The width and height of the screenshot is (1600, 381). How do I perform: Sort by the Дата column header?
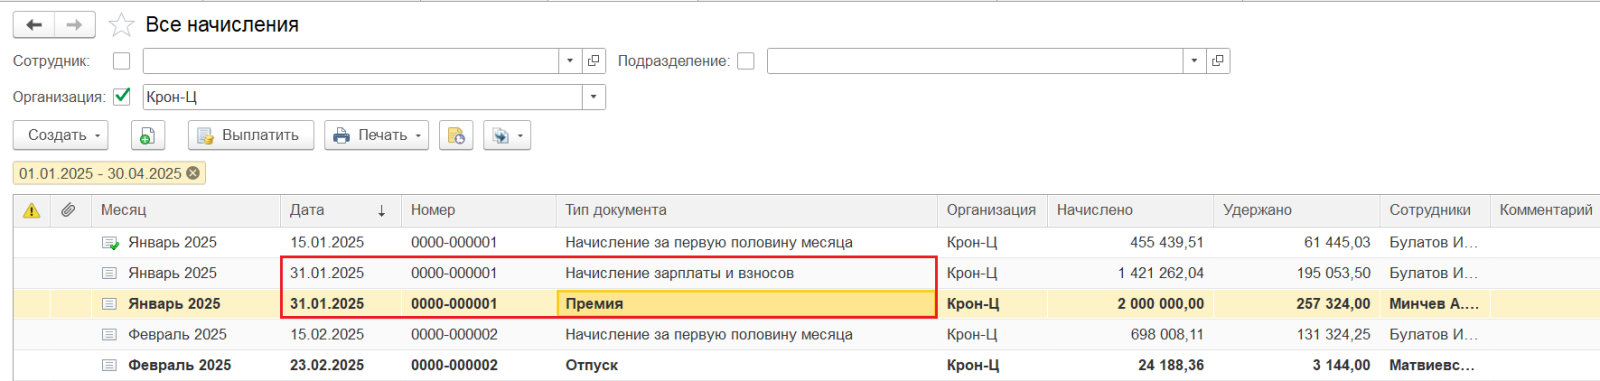(340, 210)
